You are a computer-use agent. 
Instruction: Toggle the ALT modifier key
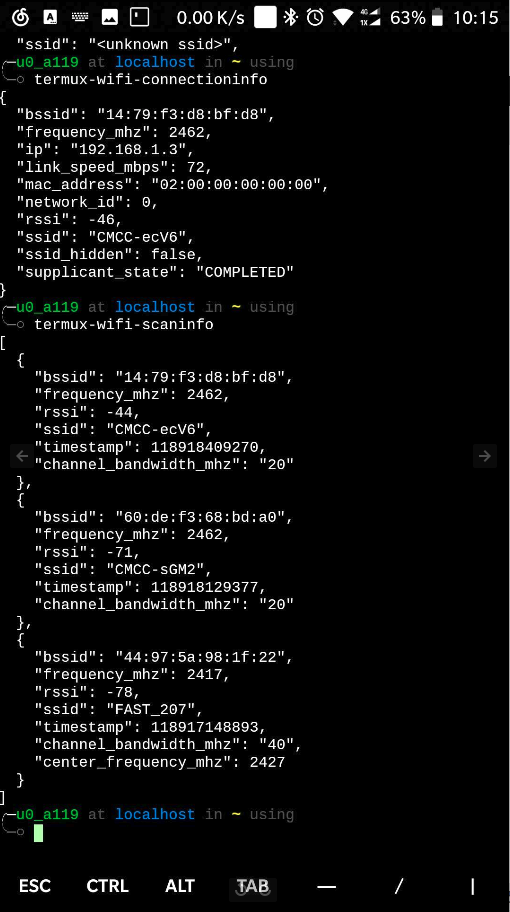180,886
